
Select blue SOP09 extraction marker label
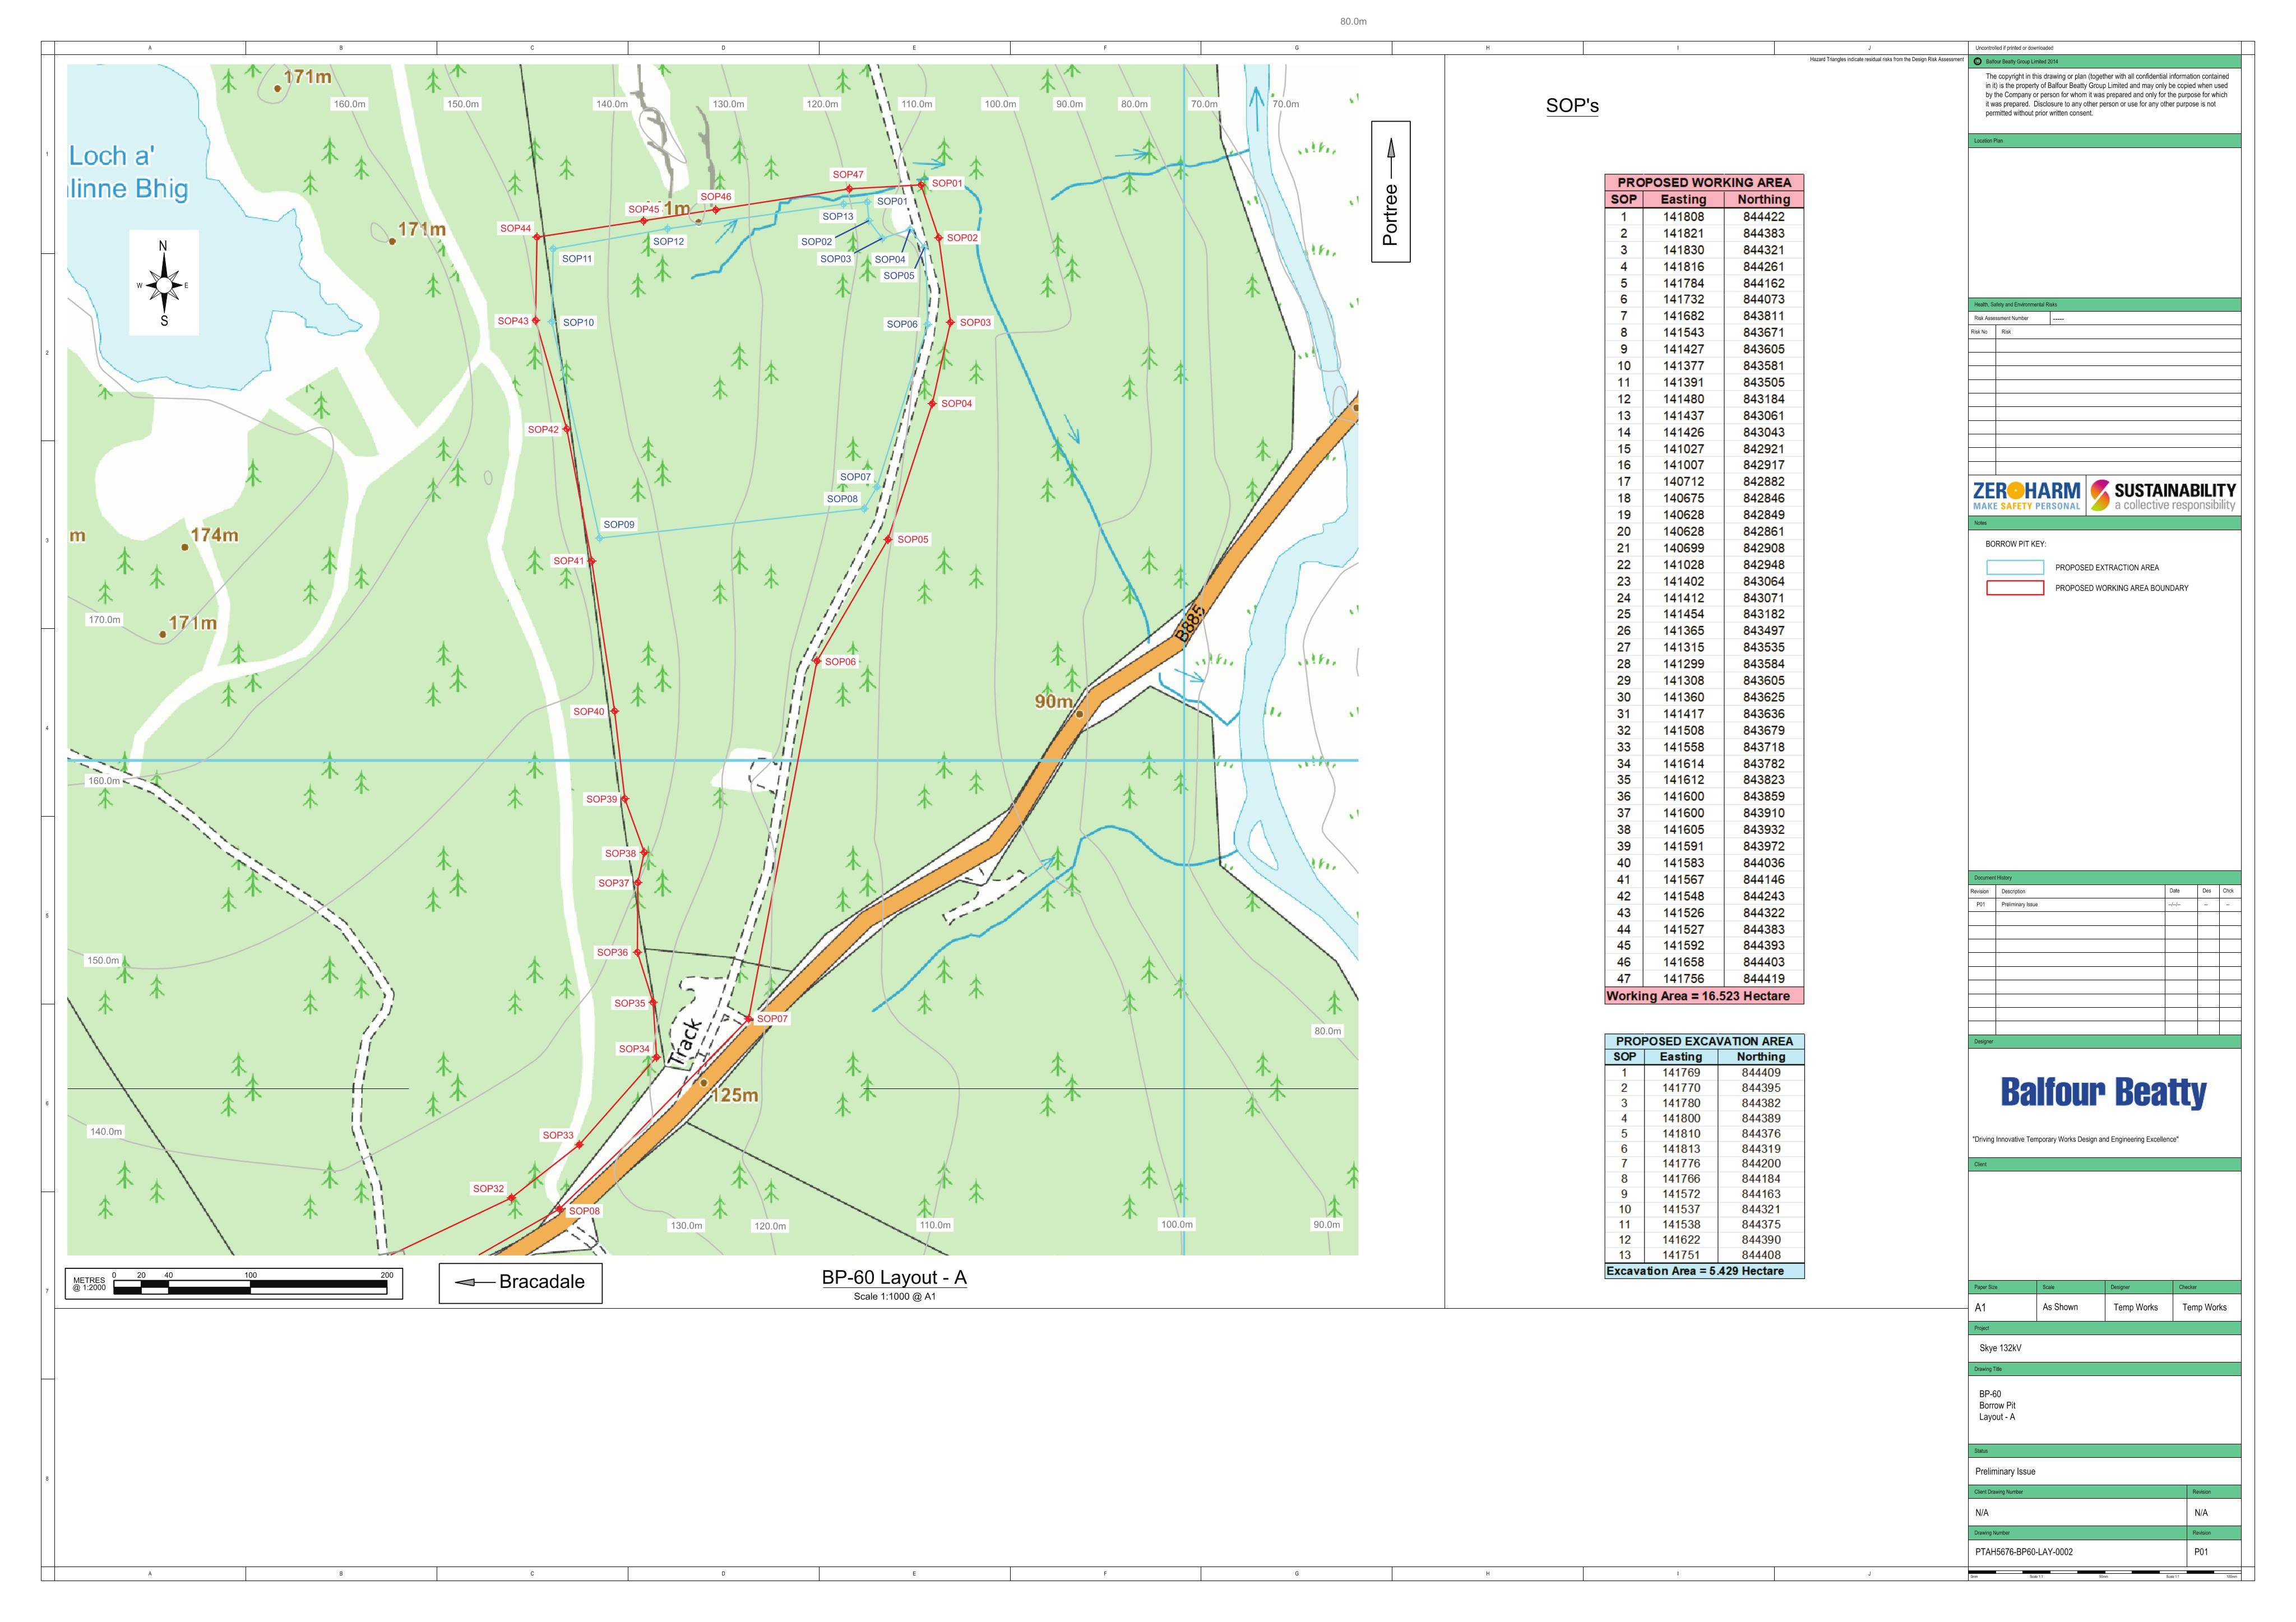point(619,524)
